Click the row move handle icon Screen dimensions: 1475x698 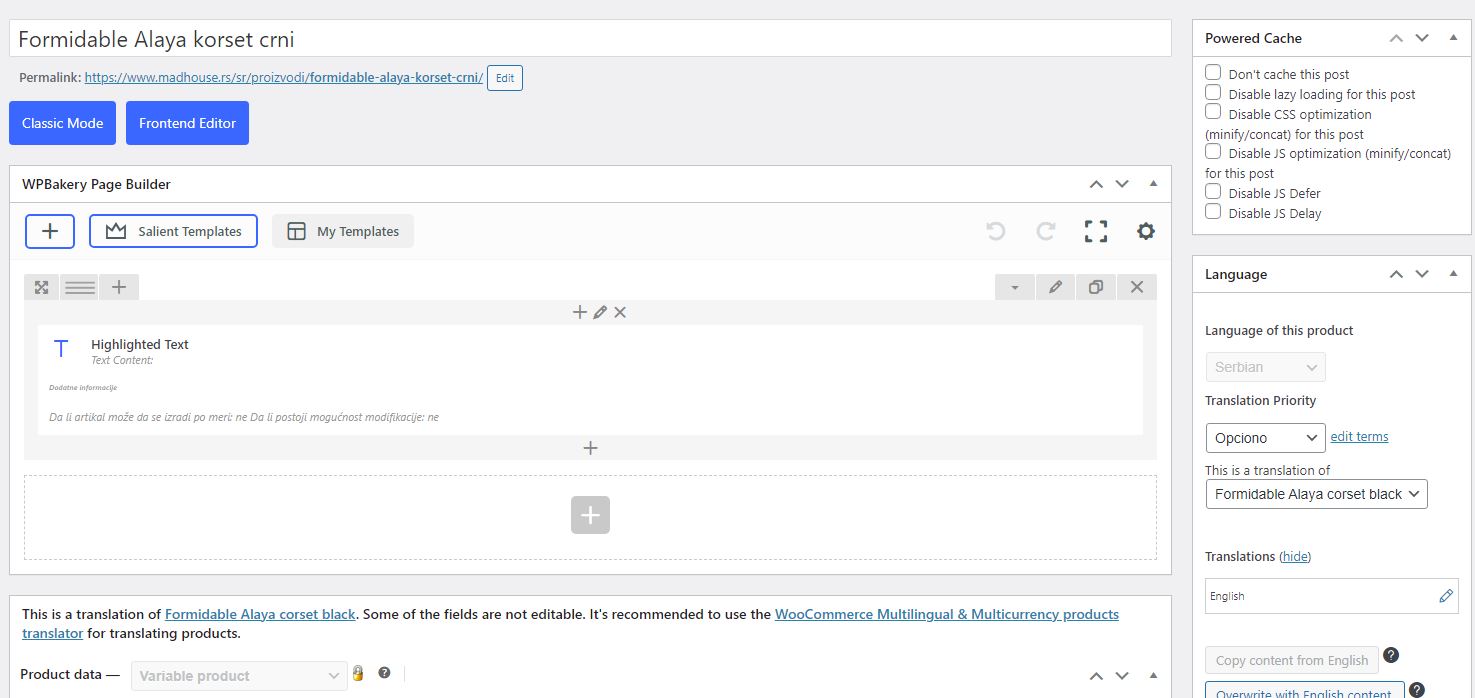(41, 287)
